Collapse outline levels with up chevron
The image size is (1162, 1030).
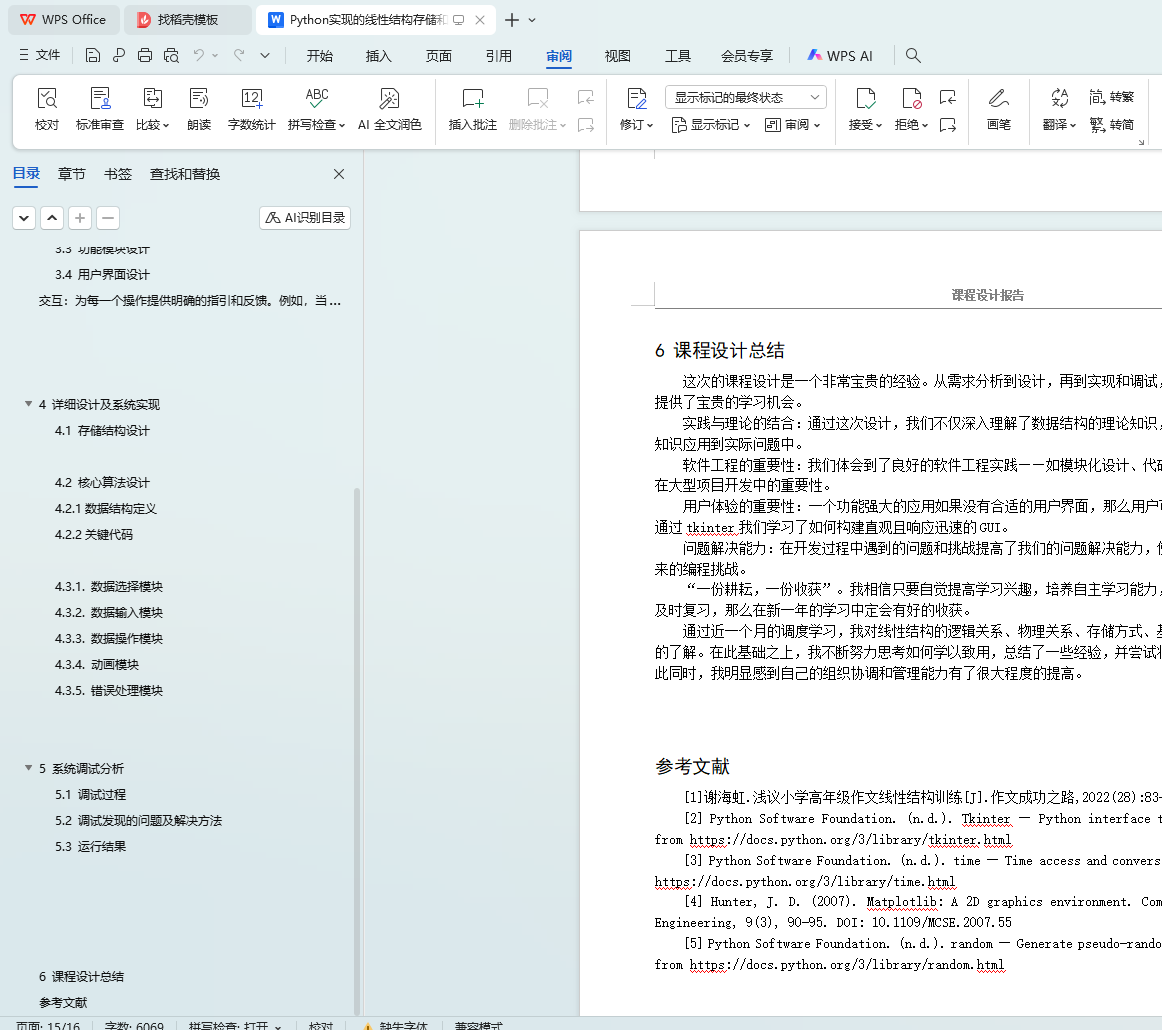[52, 218]
